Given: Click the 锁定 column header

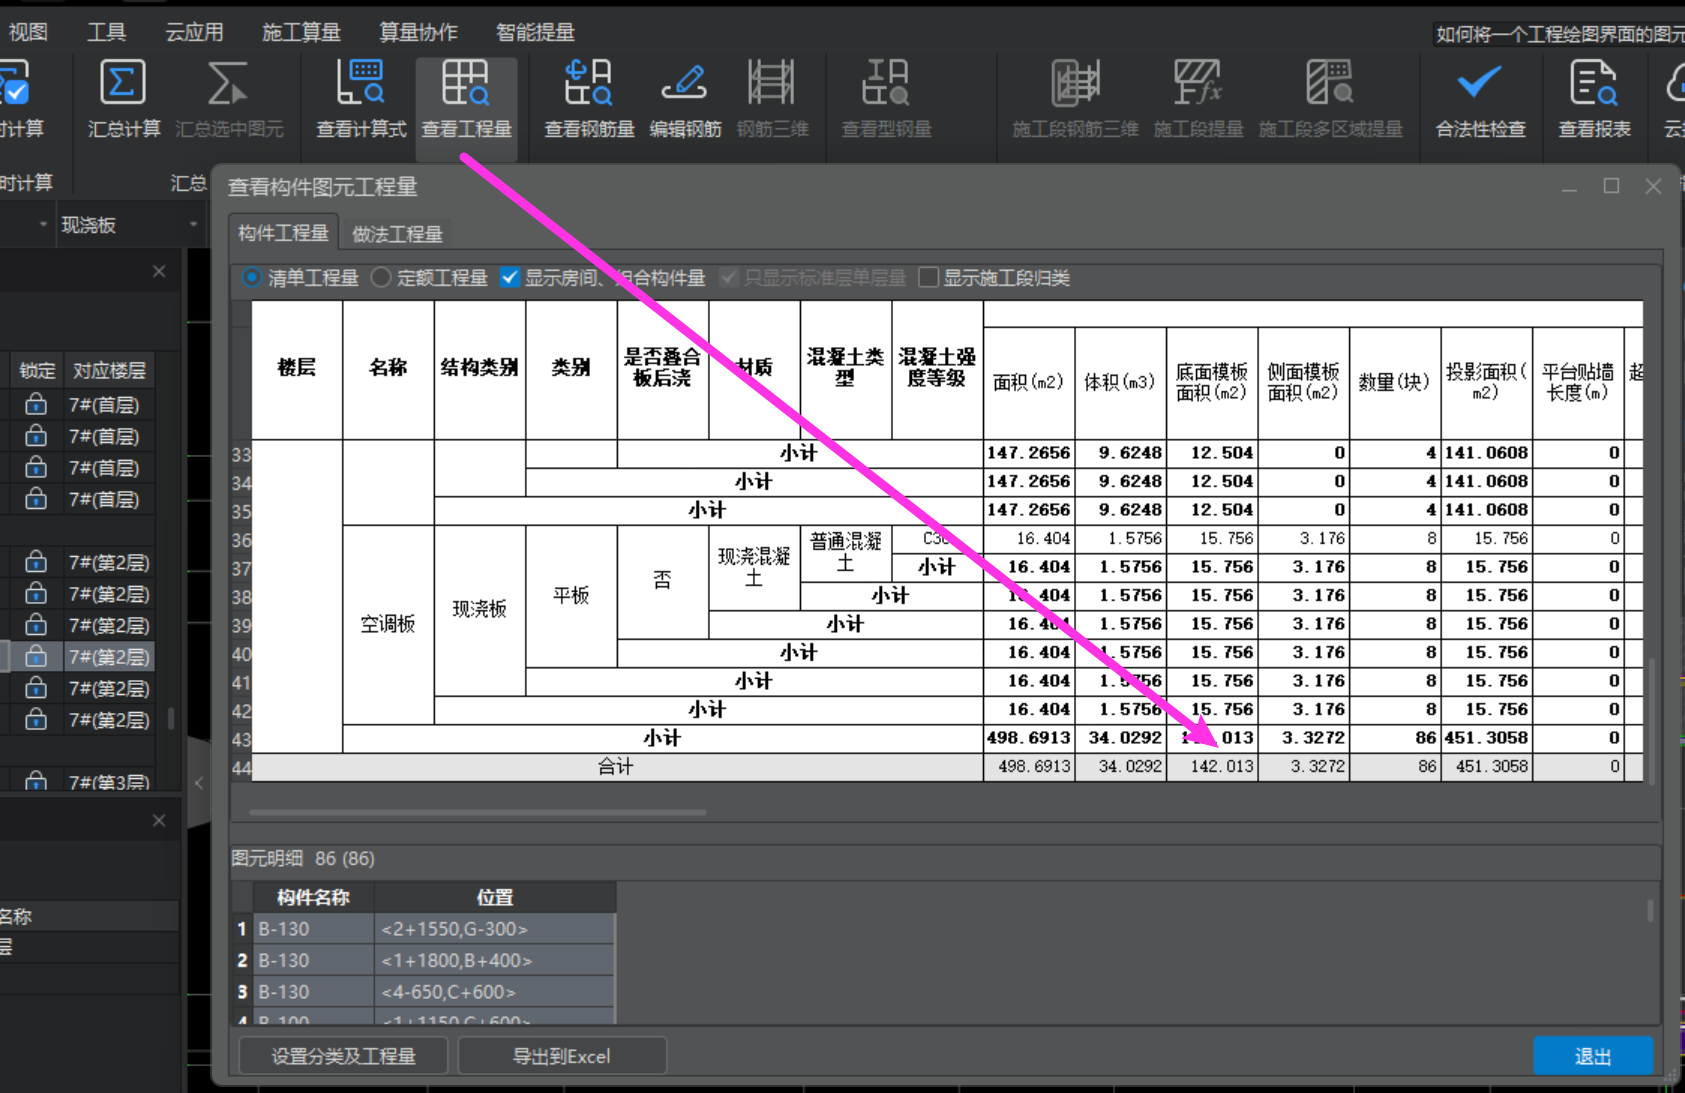Looking at the screenshot, I should click(37, 370).
